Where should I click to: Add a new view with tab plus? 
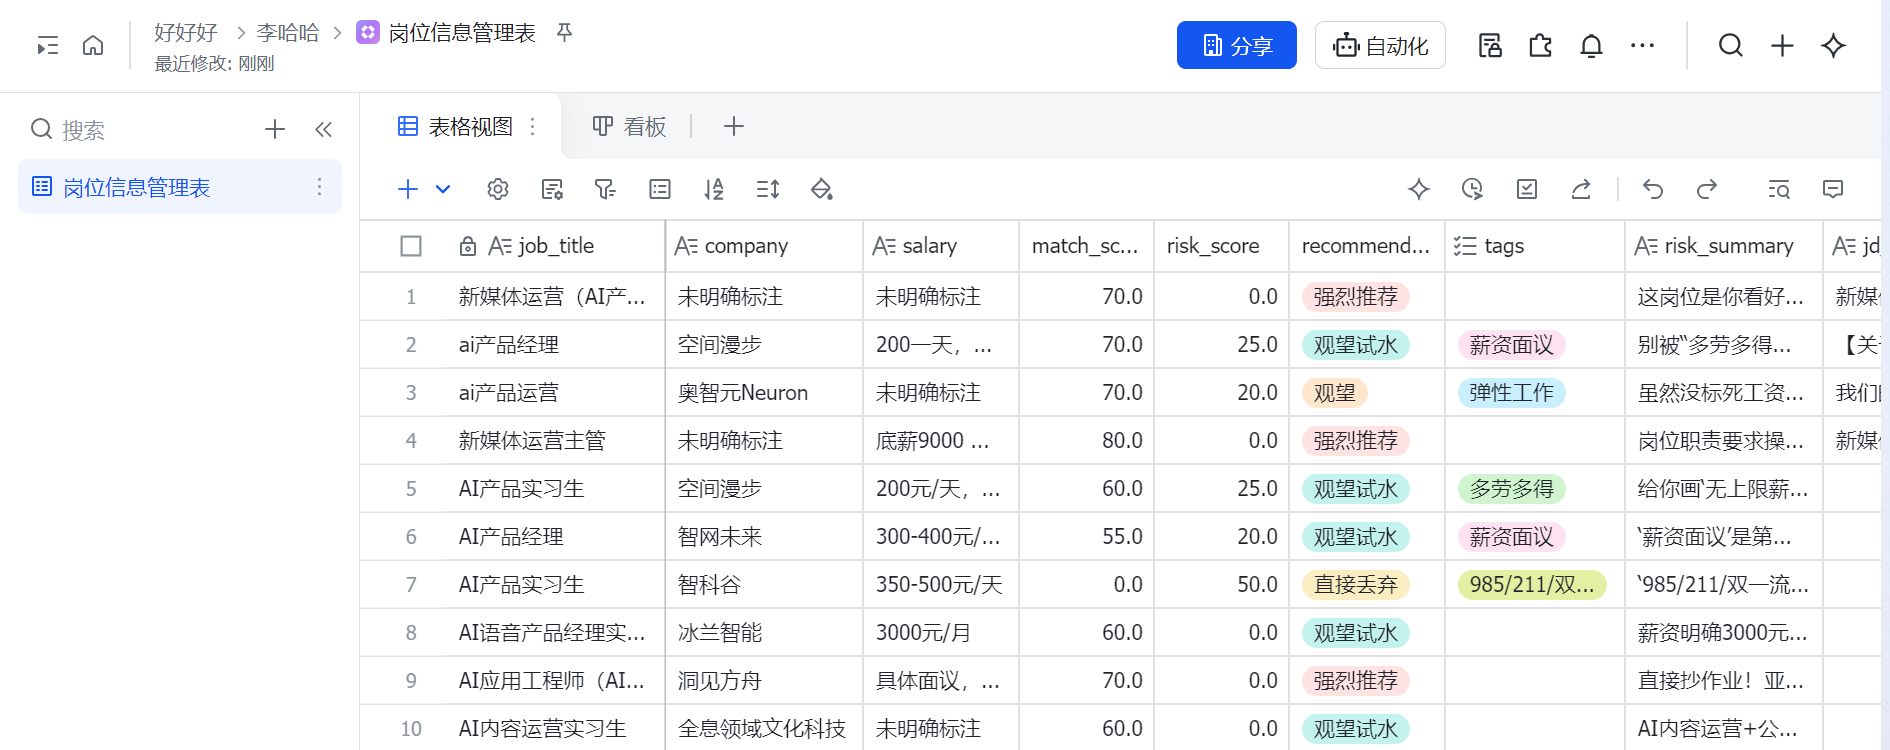pos(734,126)
